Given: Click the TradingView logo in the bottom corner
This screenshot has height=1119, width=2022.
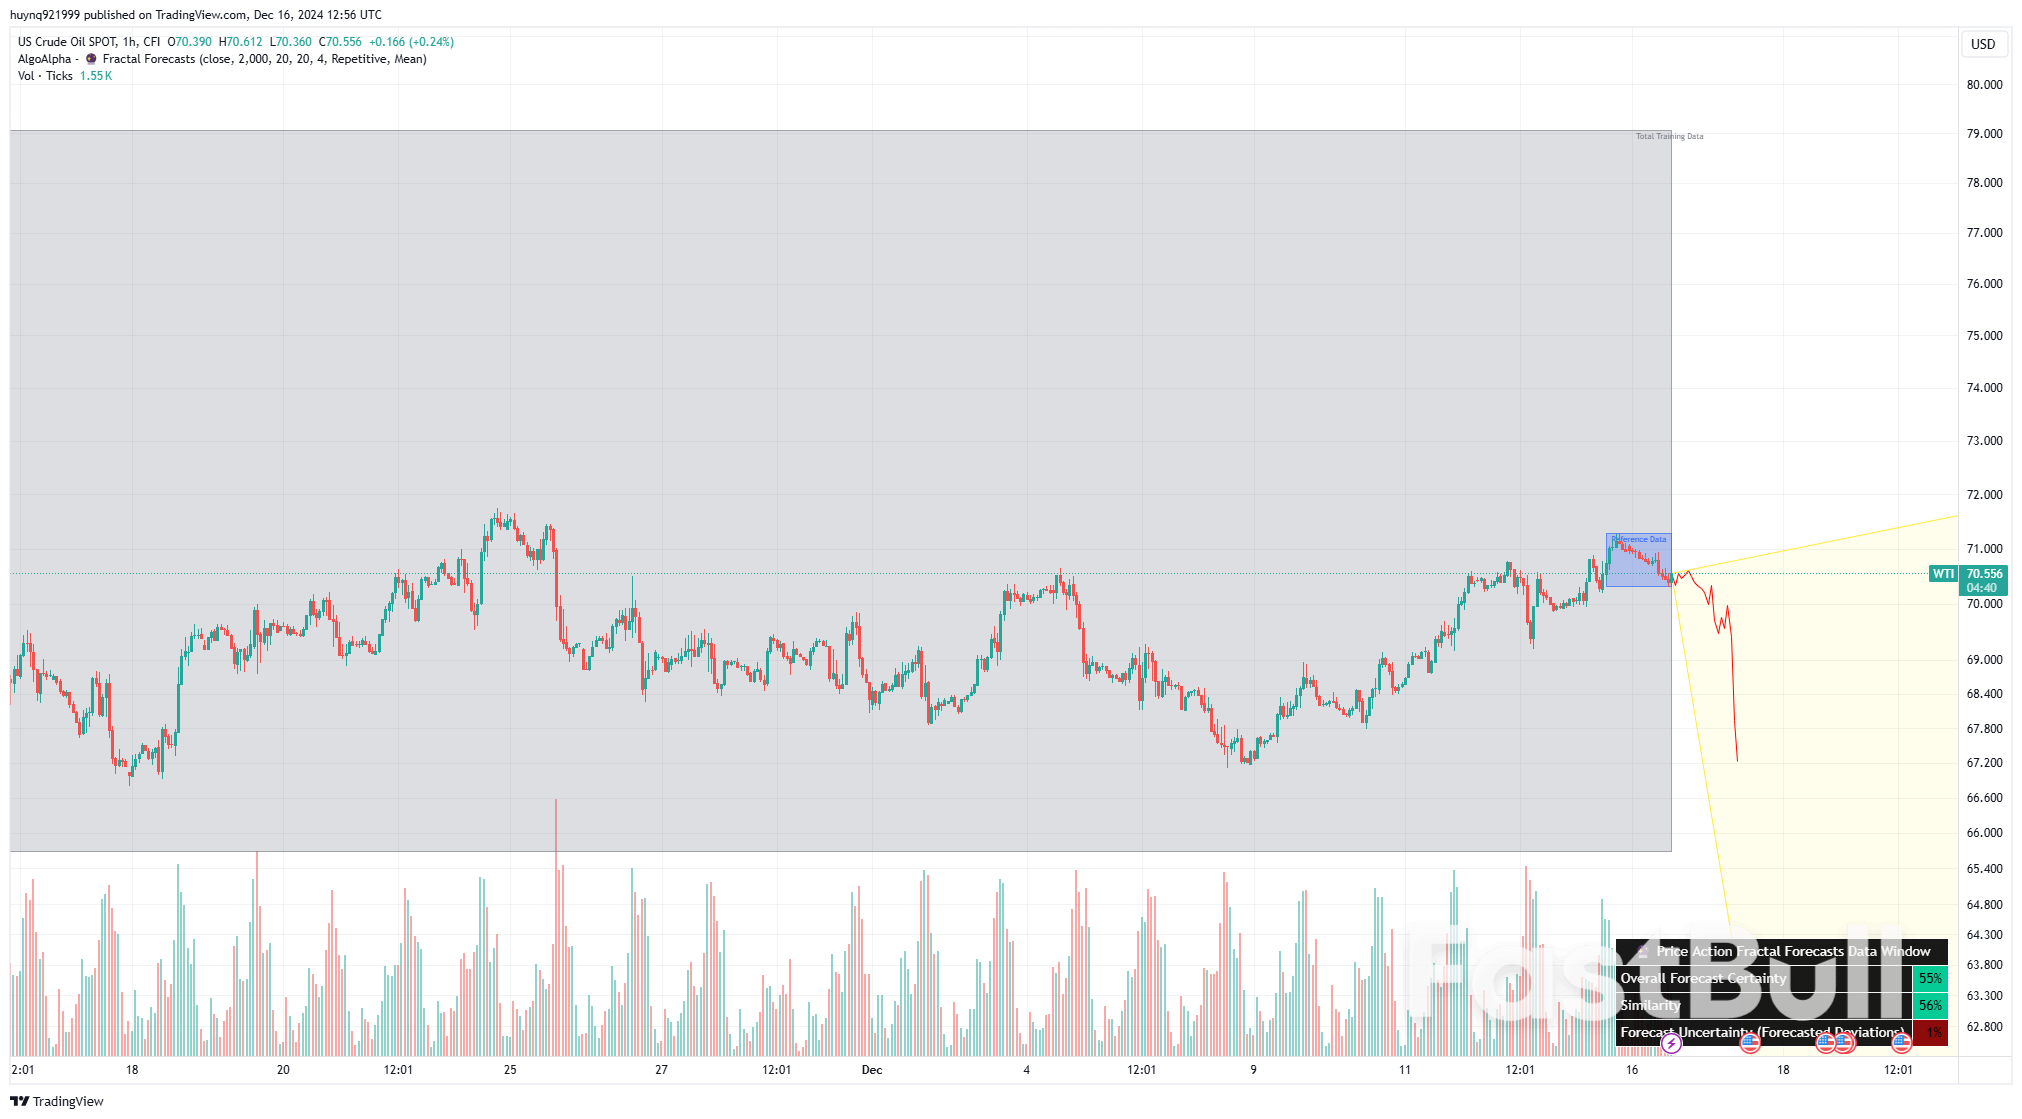Looking at the screenshot, I should [x=55, y=1101].
